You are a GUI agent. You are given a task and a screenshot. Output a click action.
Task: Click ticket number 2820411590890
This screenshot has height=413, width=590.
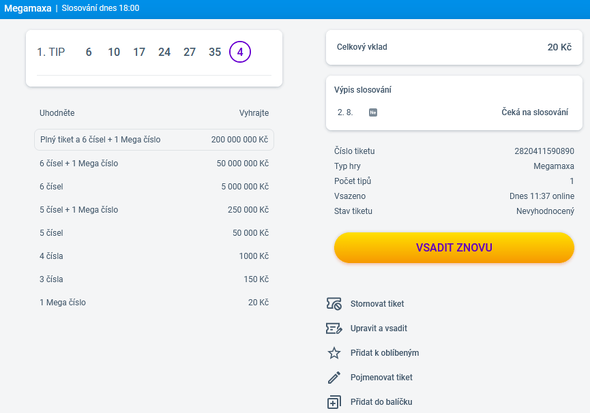pyautogui.click(x=544, y=151)
